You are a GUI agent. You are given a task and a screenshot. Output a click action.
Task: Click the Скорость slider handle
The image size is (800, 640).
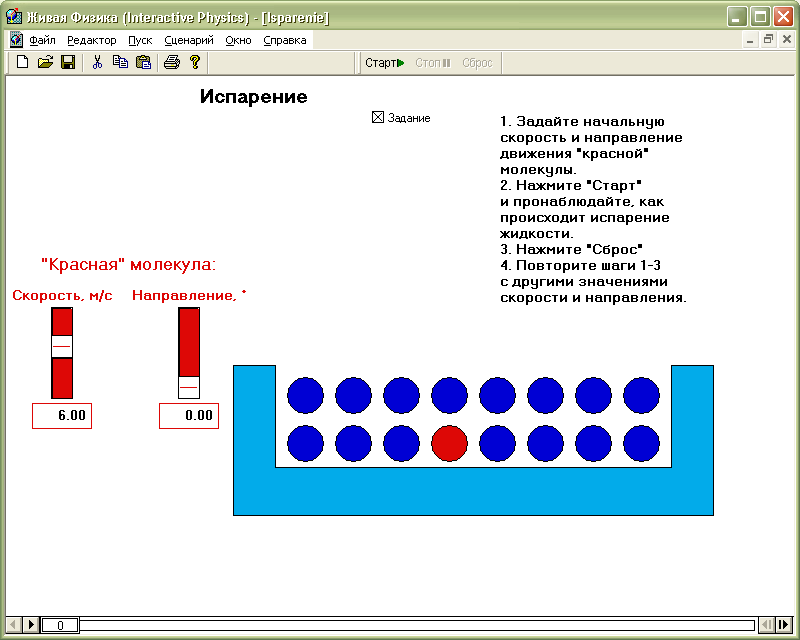(x=62, y=347)
